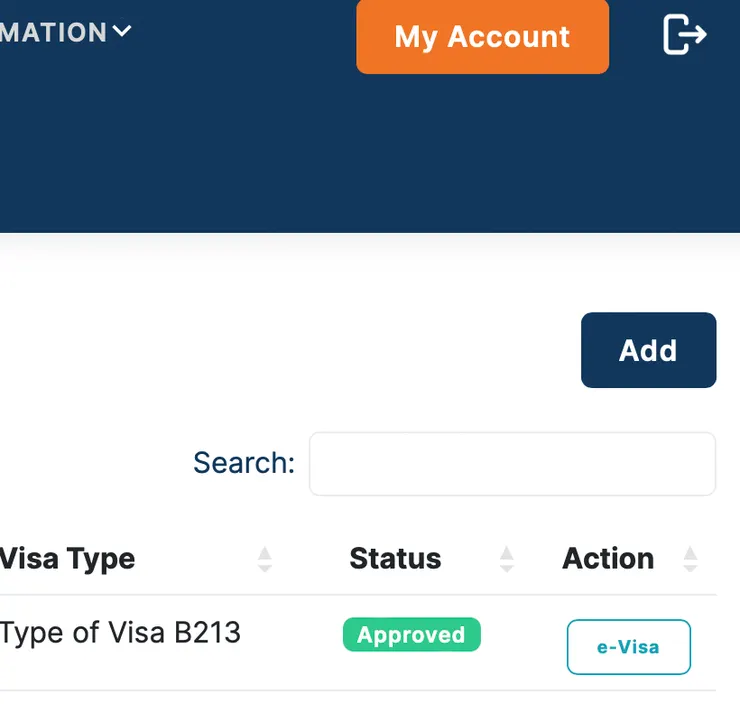Focus the Search input field
The height and width of the screenshot is (704, 740).
(512, 464)
